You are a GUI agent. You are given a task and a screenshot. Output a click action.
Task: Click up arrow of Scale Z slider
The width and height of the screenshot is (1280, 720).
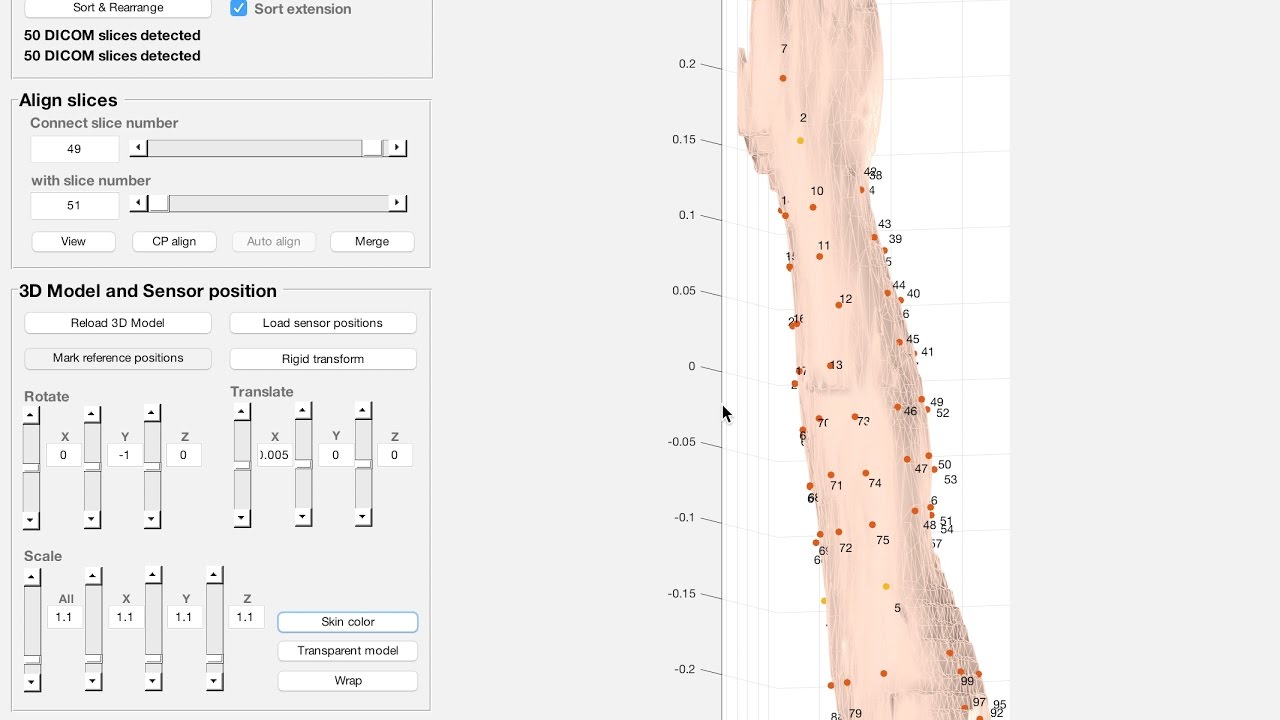click(214, 575)
